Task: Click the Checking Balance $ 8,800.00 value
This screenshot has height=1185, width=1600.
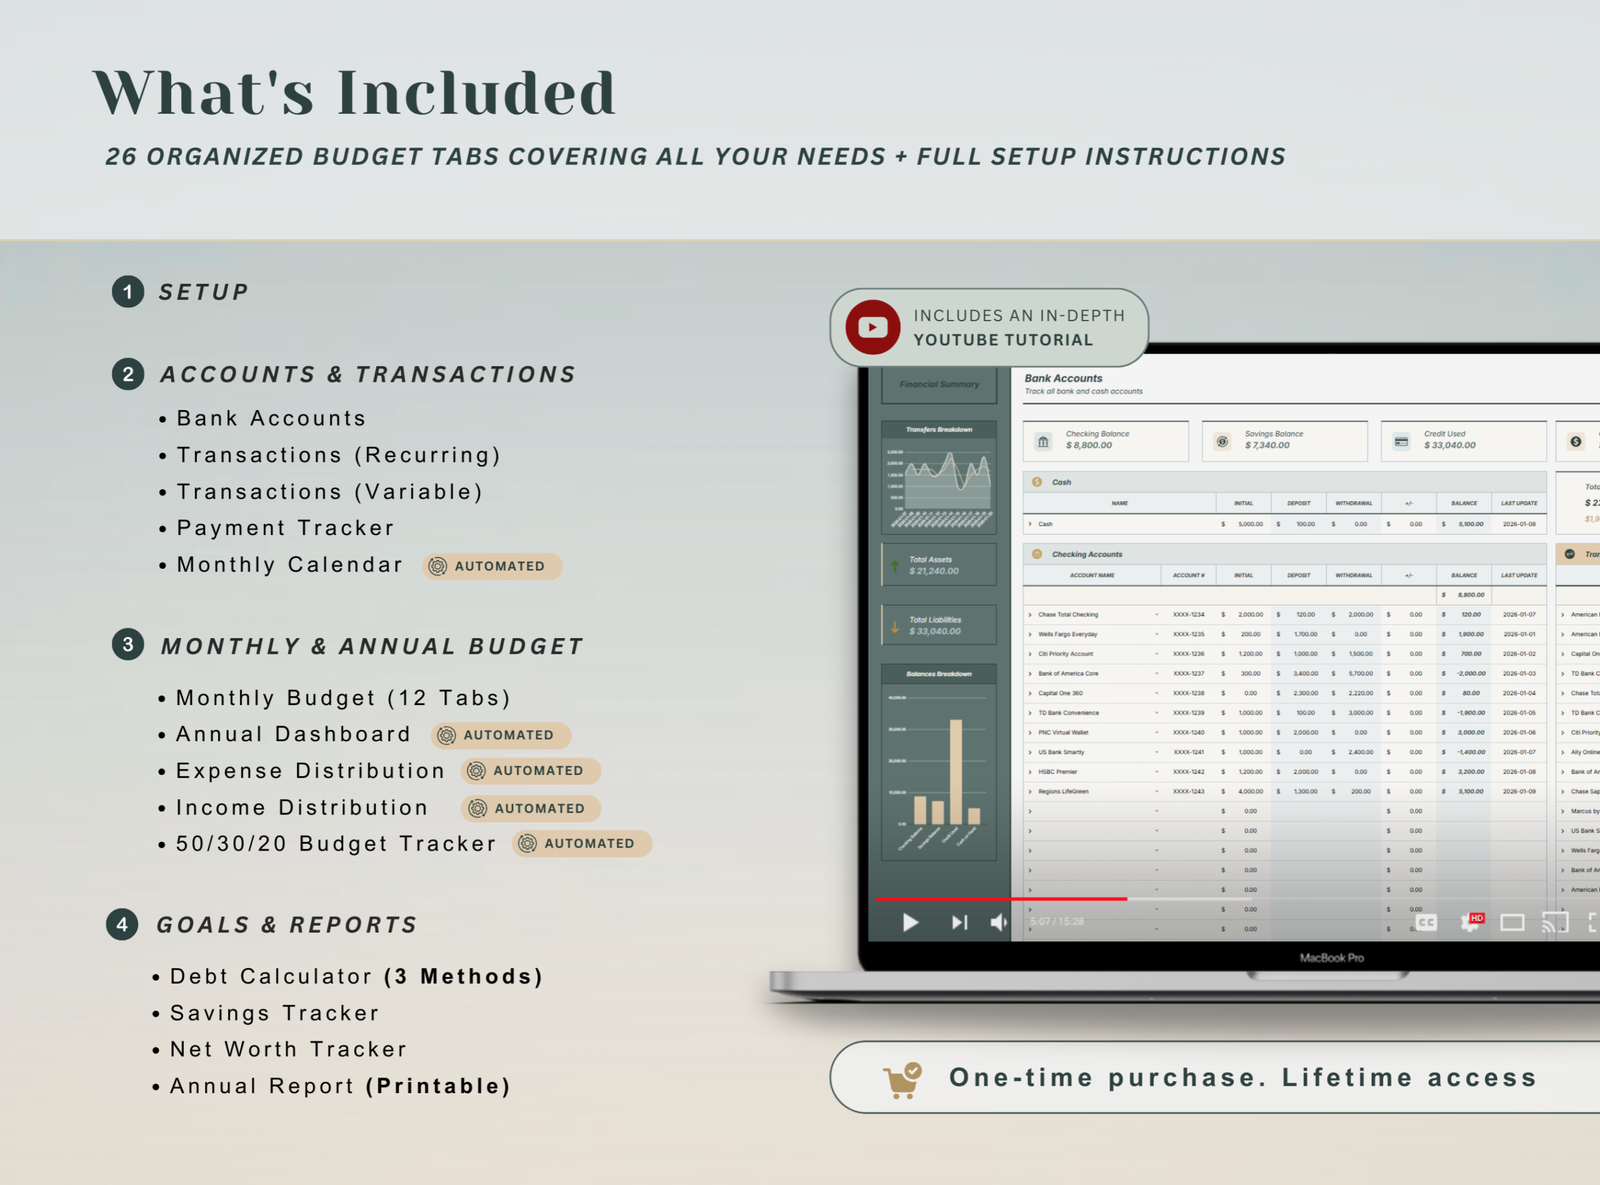Action: pyautogui.click(x=1089, y=446)
